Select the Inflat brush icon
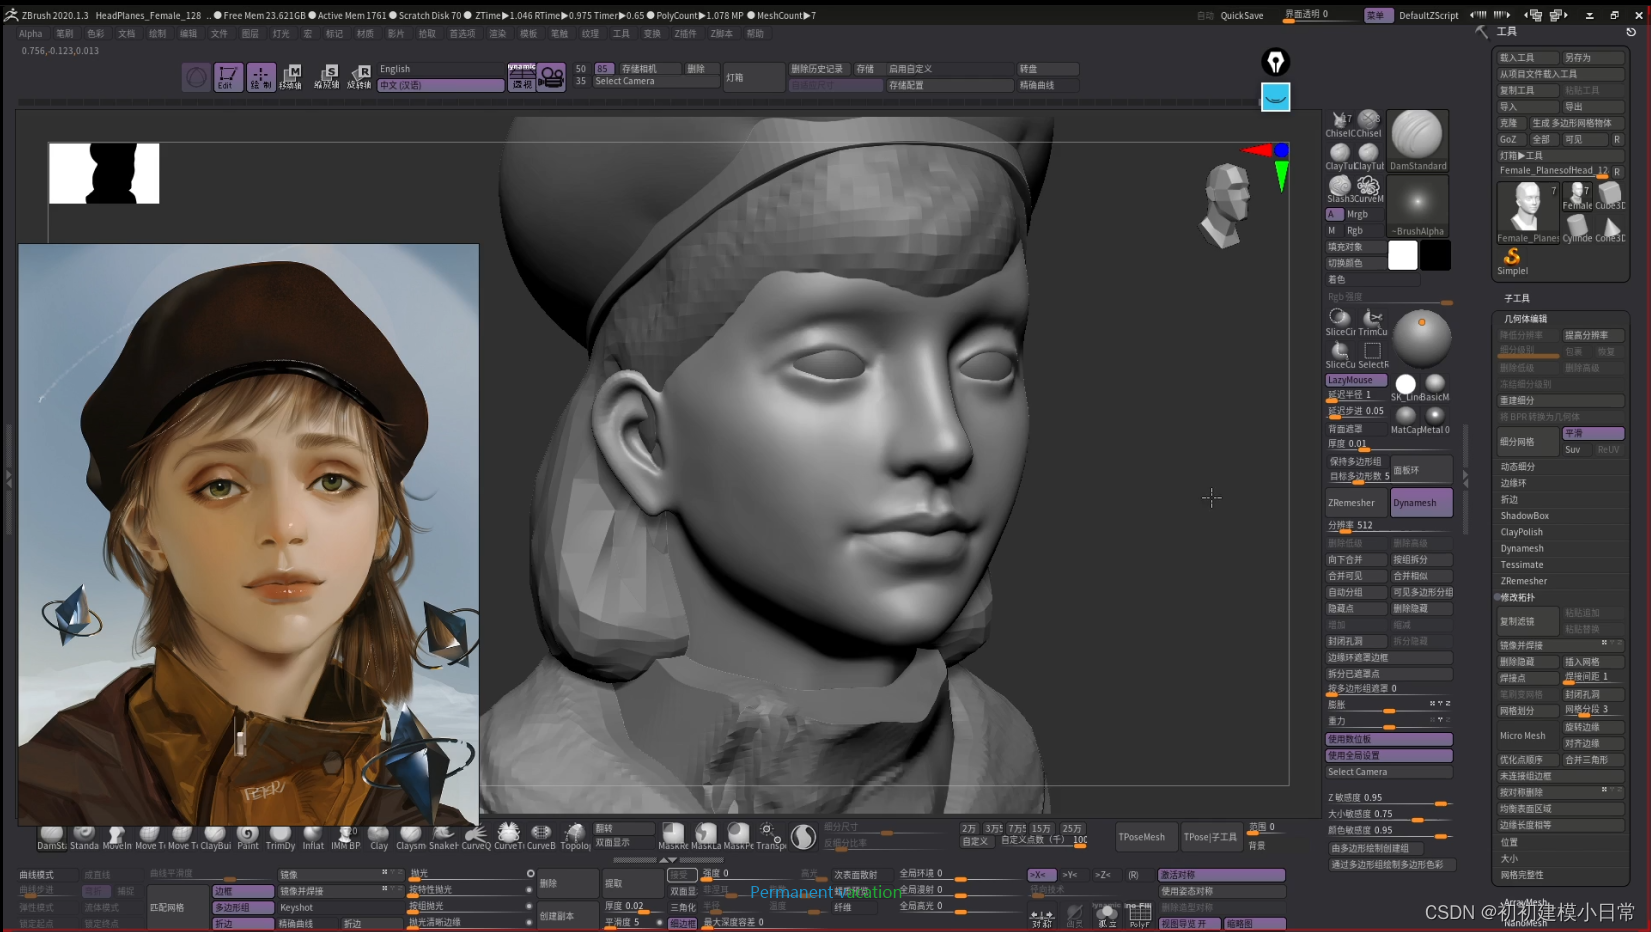This screenshot has width=1651, height=932. click(x=313, y=836)
